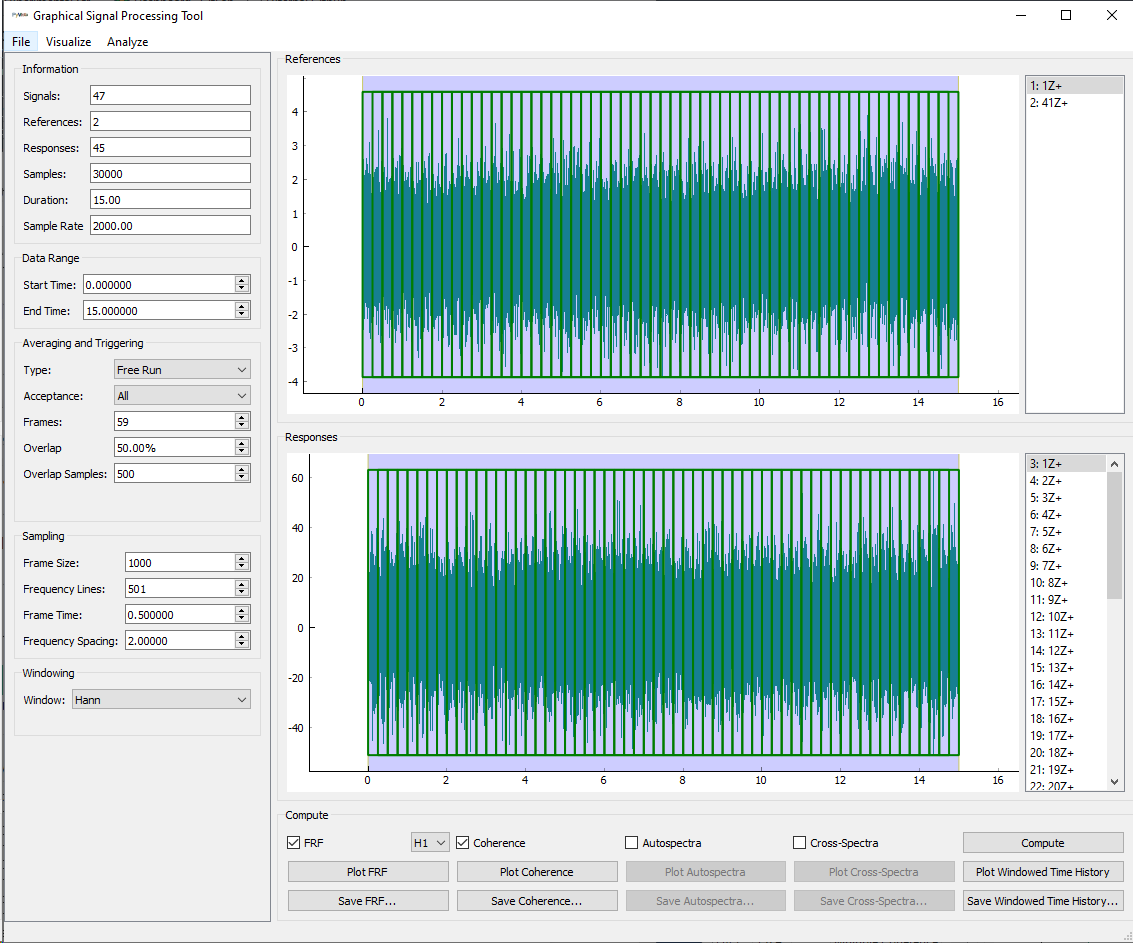1133x943 pixels.
Task: Toggle the Coherence checkbox
Action: tap(463, 843)
